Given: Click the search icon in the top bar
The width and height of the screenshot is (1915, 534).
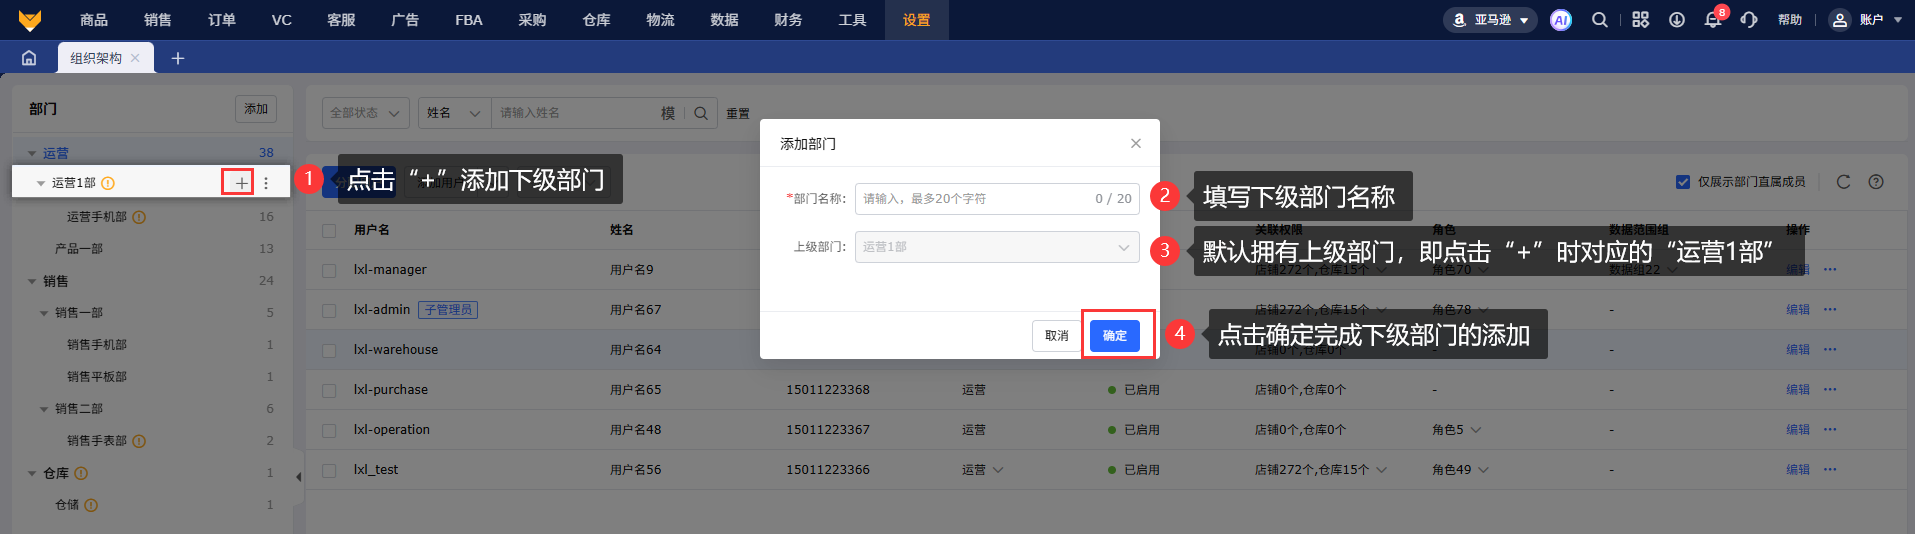Looking at the screenshot, I should click(x=1600, y=20).
